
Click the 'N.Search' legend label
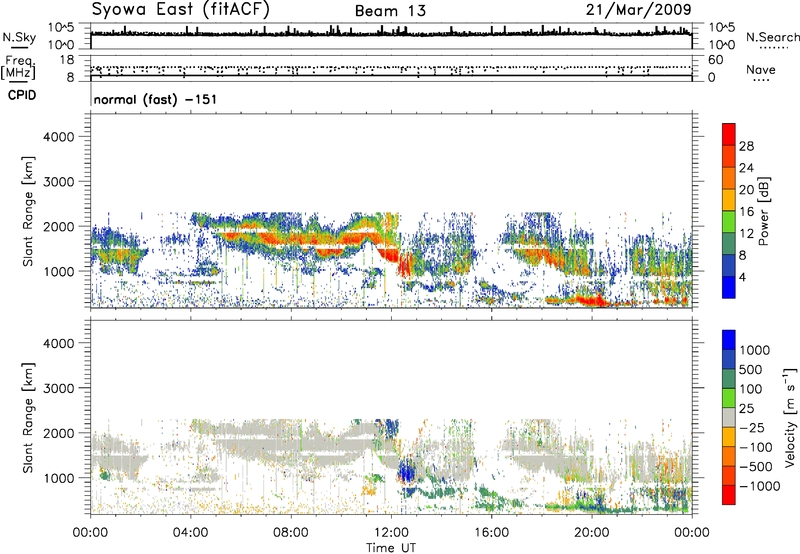click(772, 37)
